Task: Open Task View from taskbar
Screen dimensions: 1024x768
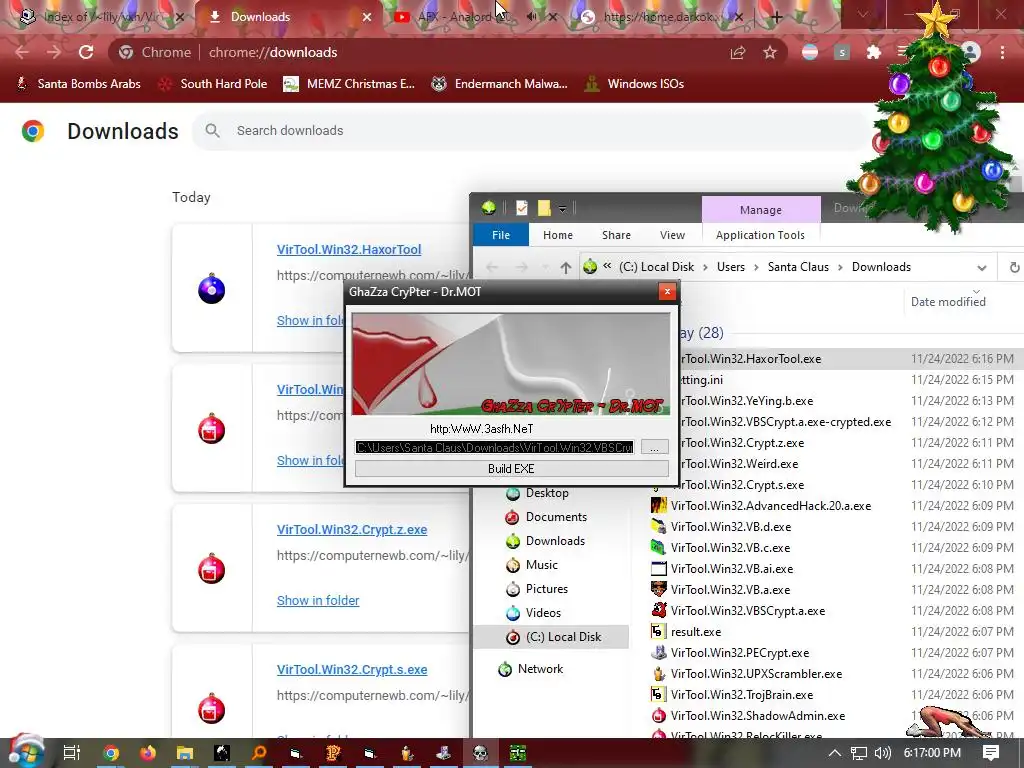Action: pos(72,753)
